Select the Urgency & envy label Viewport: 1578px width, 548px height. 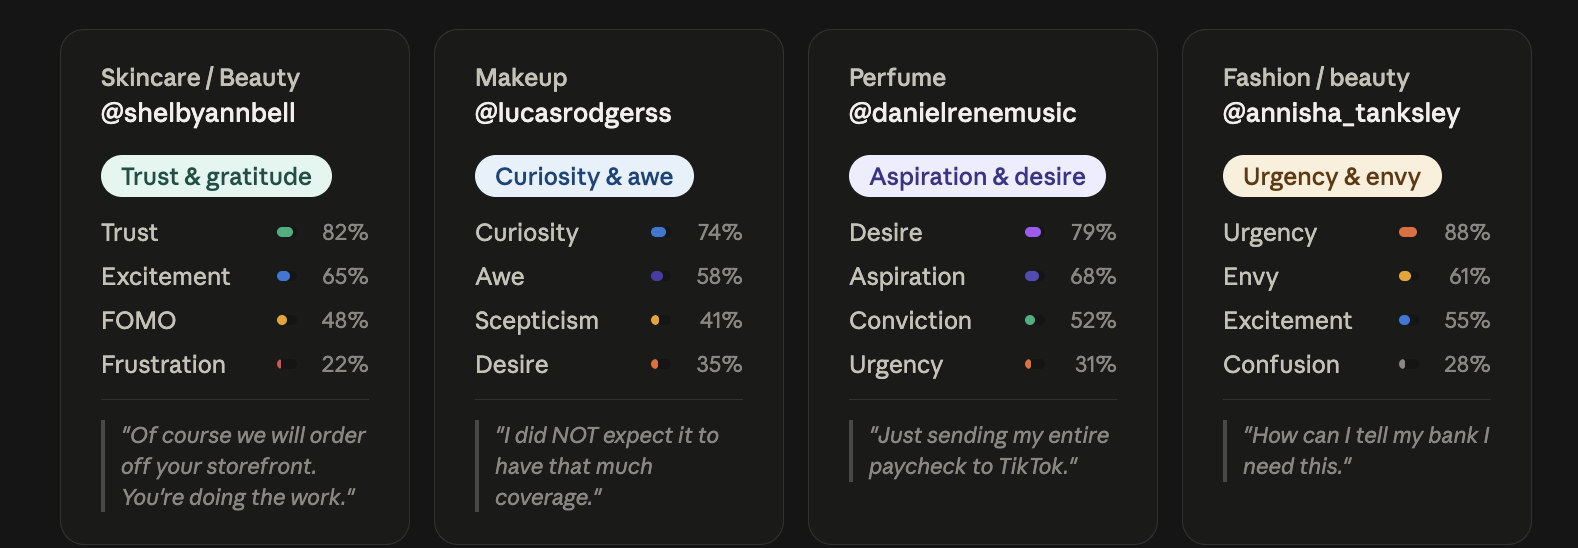click(x=1332, y=176)
